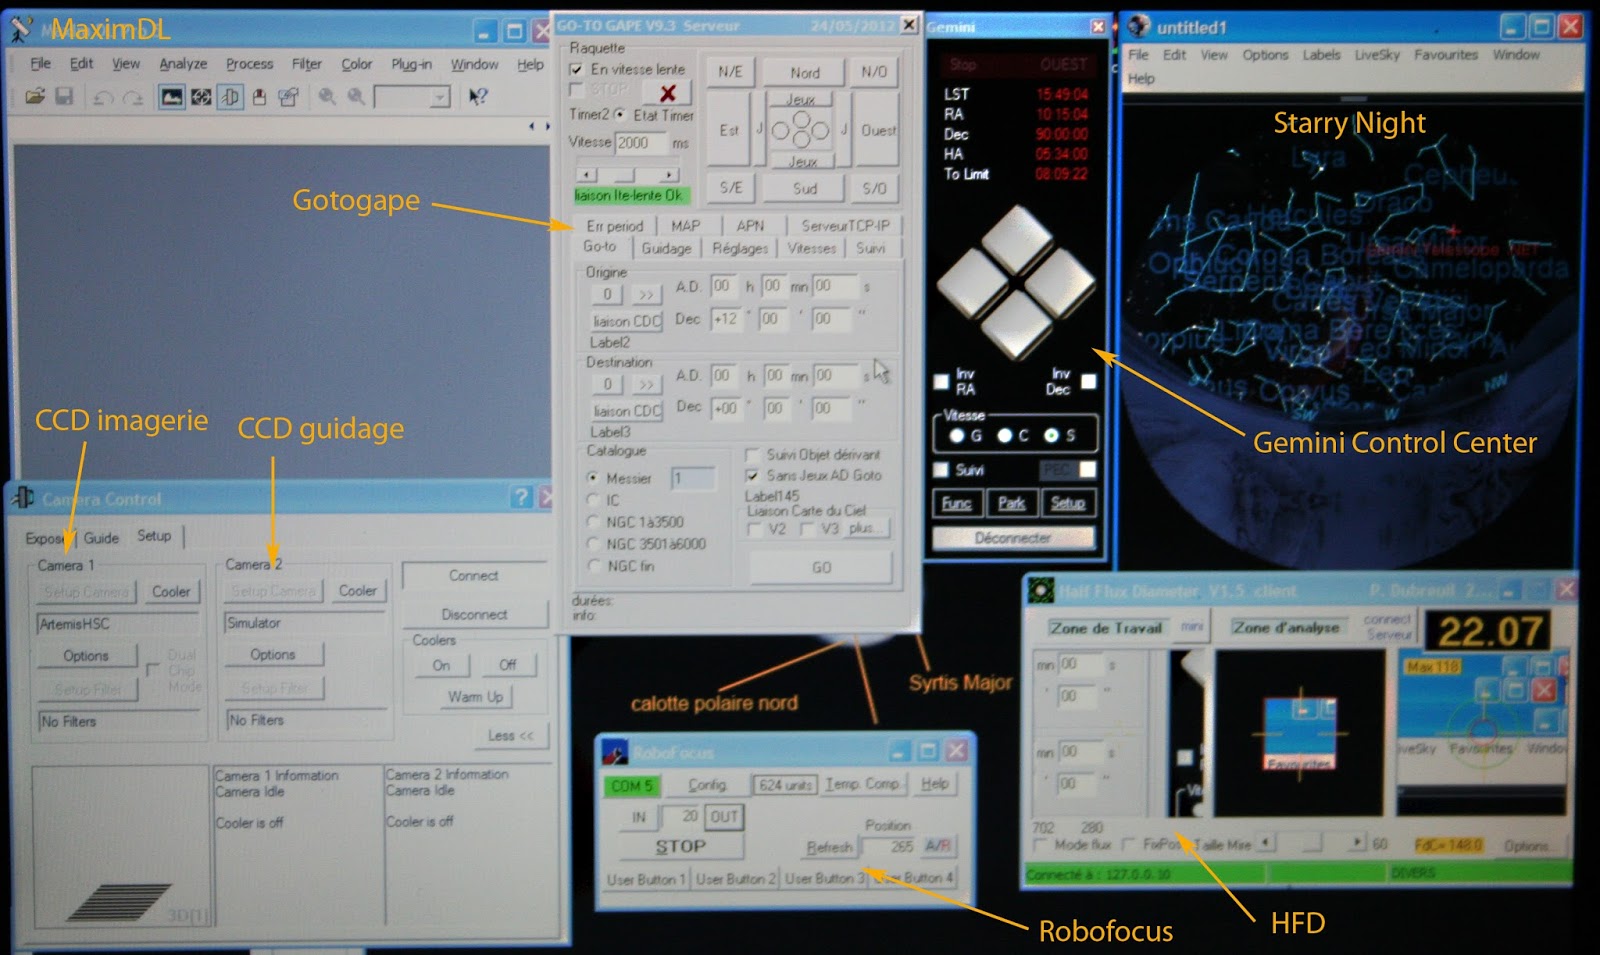Click the RoboFocus title bar app icon
Image resolution: width=1600 pixels, height=955 pixels.
pos(614,752)
